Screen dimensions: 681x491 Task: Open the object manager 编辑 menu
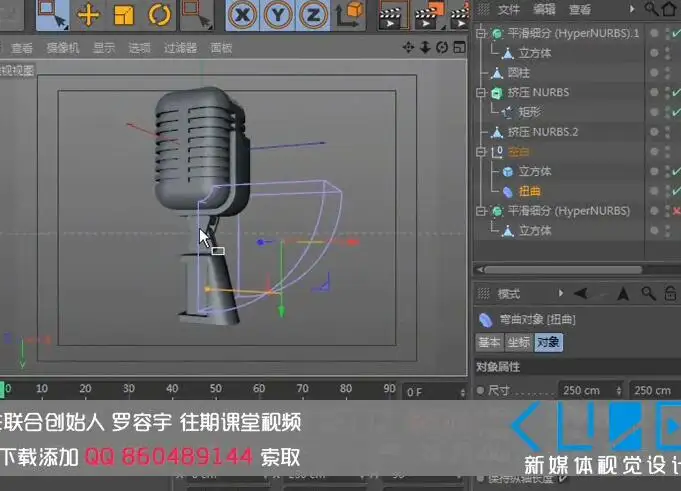pos(544,9)
